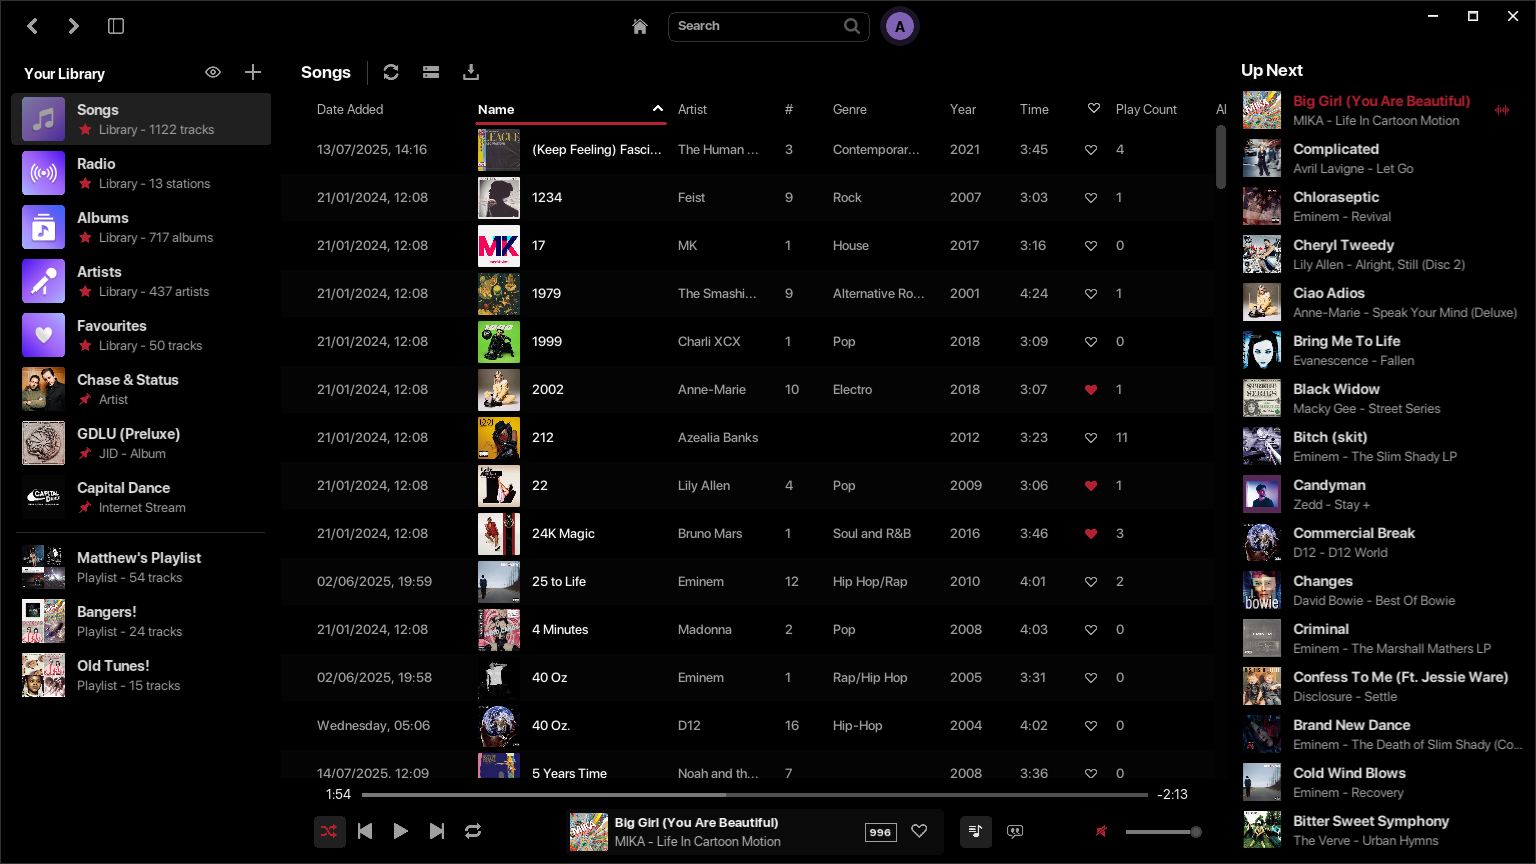The image size is (1536, 864).
Task: Favourite the song 212 by Azealia Banks
Action: pyautogui.click(x=1091, y=438)
